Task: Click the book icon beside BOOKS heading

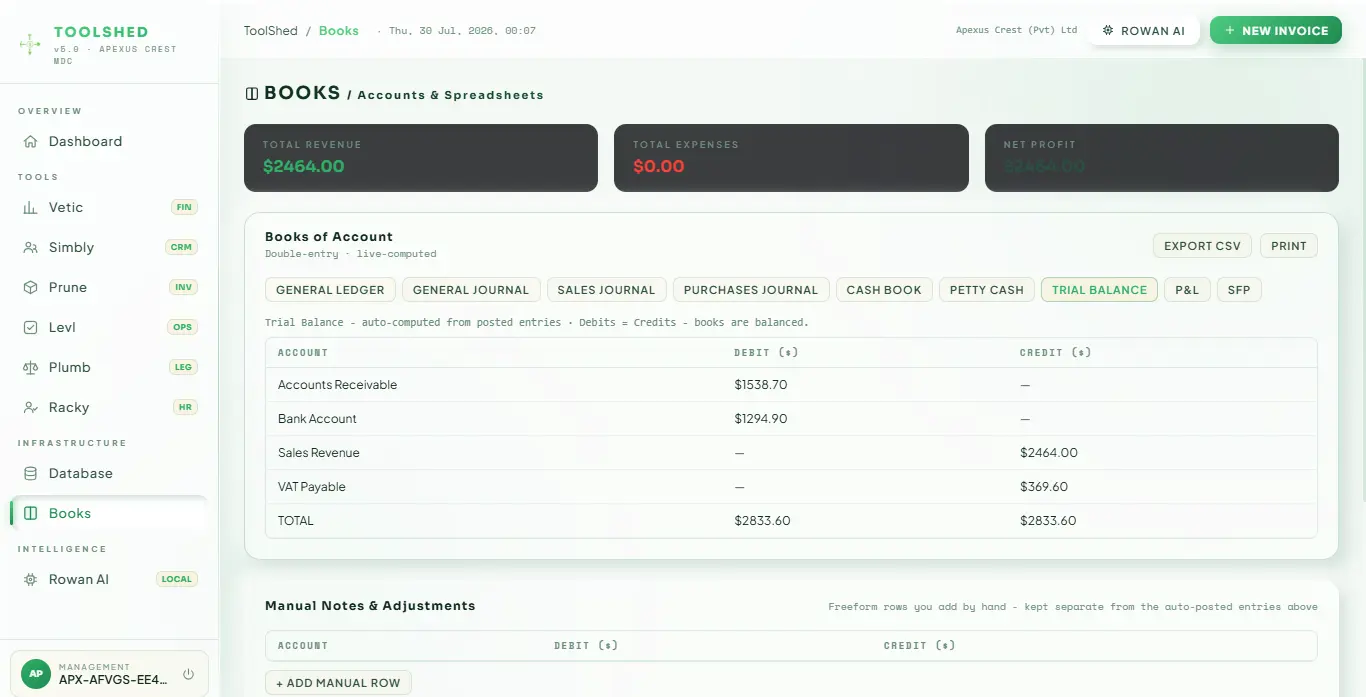Action: click(252, 94)
